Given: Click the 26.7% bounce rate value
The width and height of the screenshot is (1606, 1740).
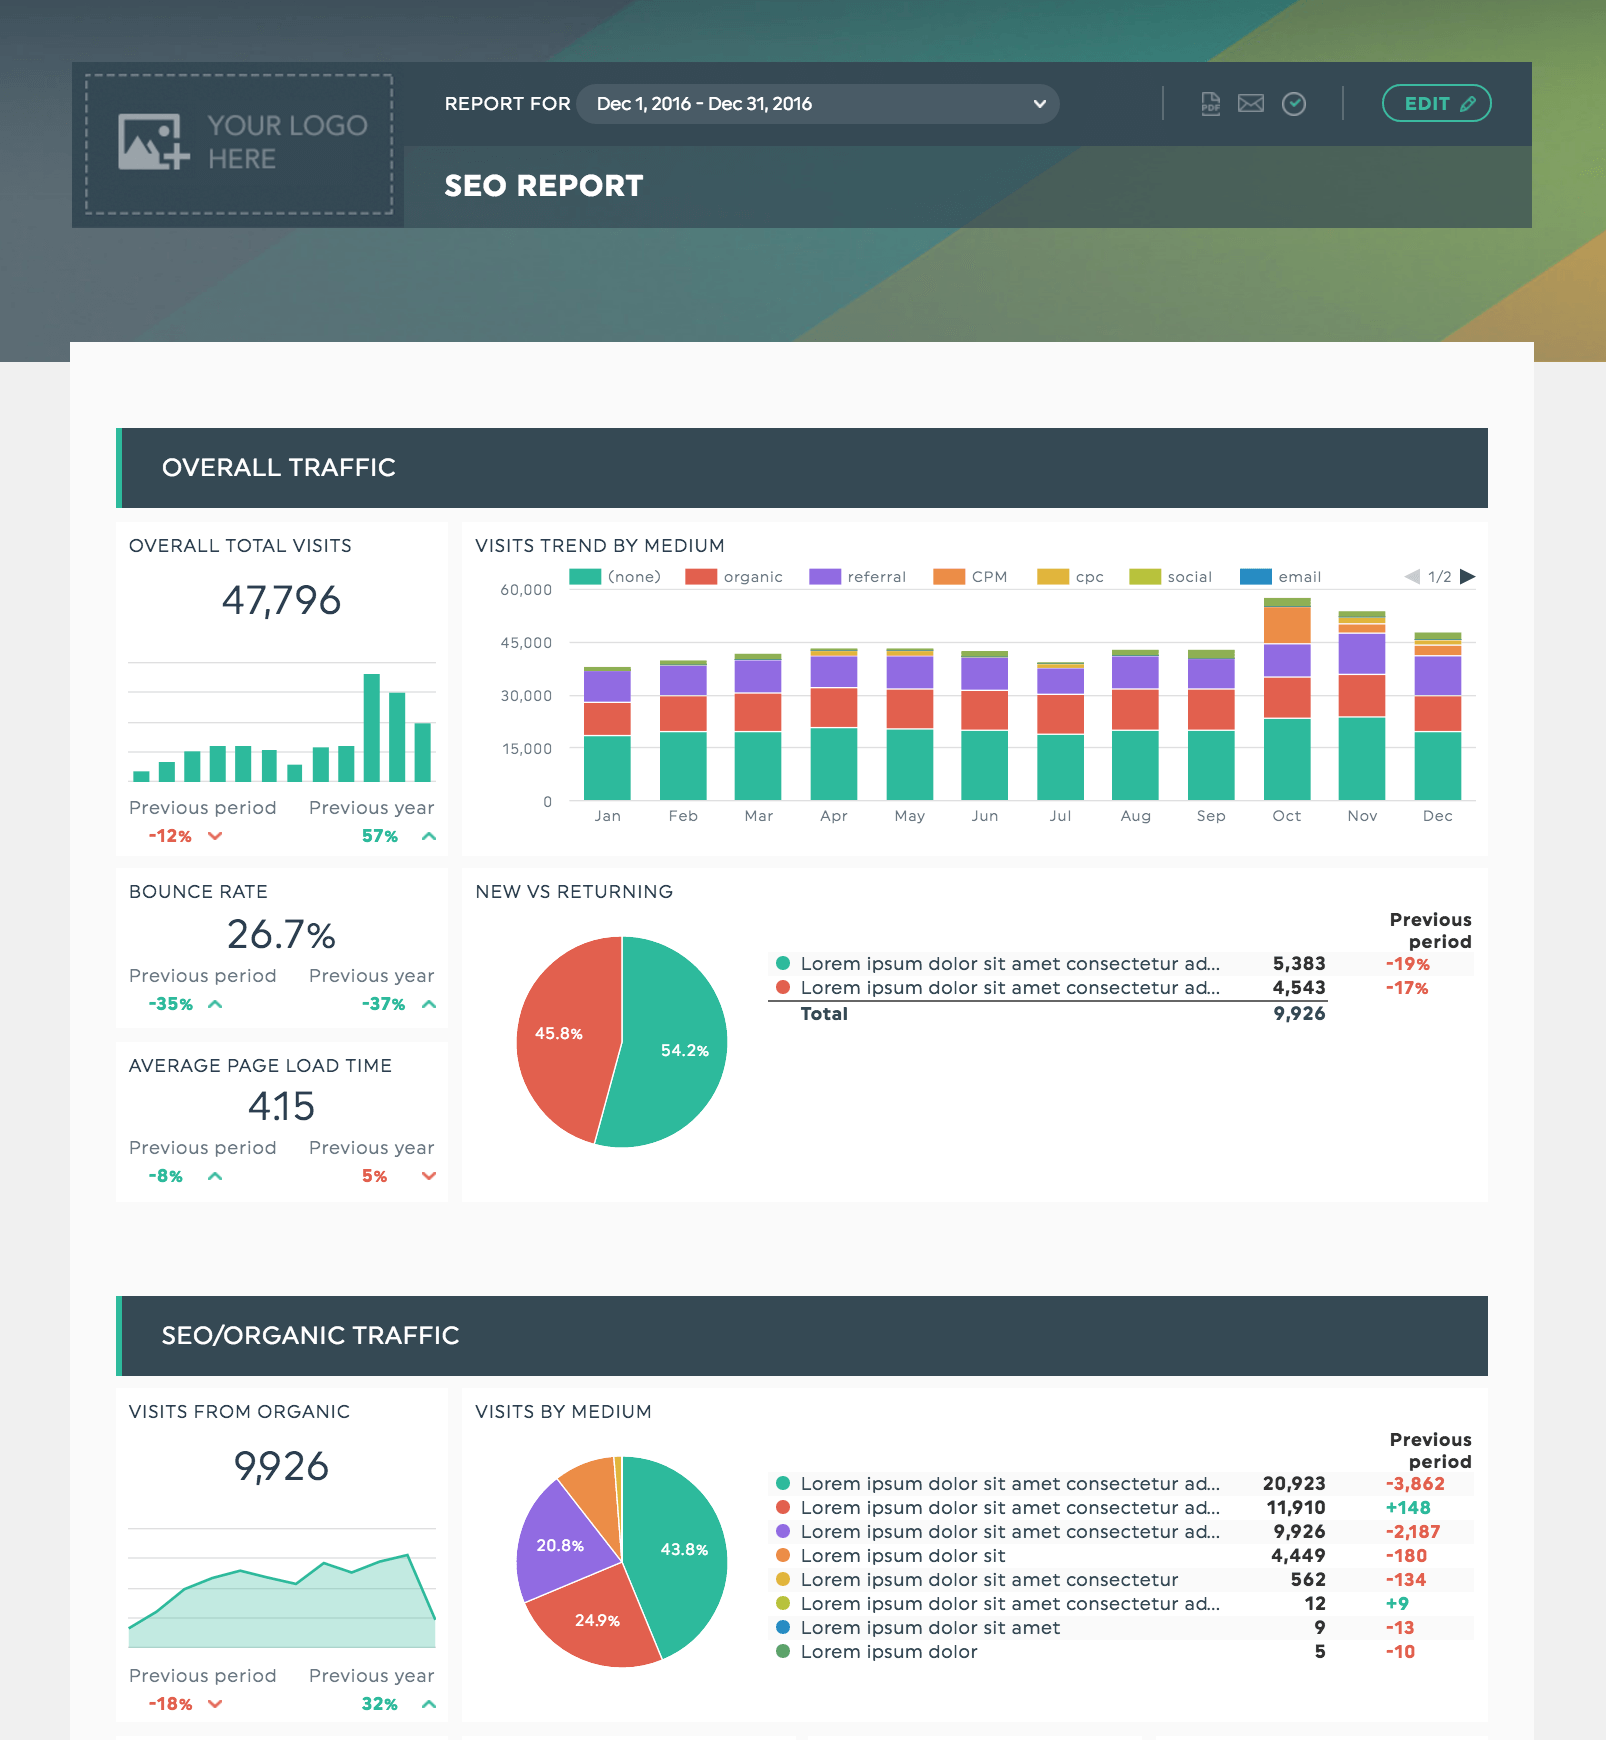Looking at the screenshot, I should (x=282, y=935).
